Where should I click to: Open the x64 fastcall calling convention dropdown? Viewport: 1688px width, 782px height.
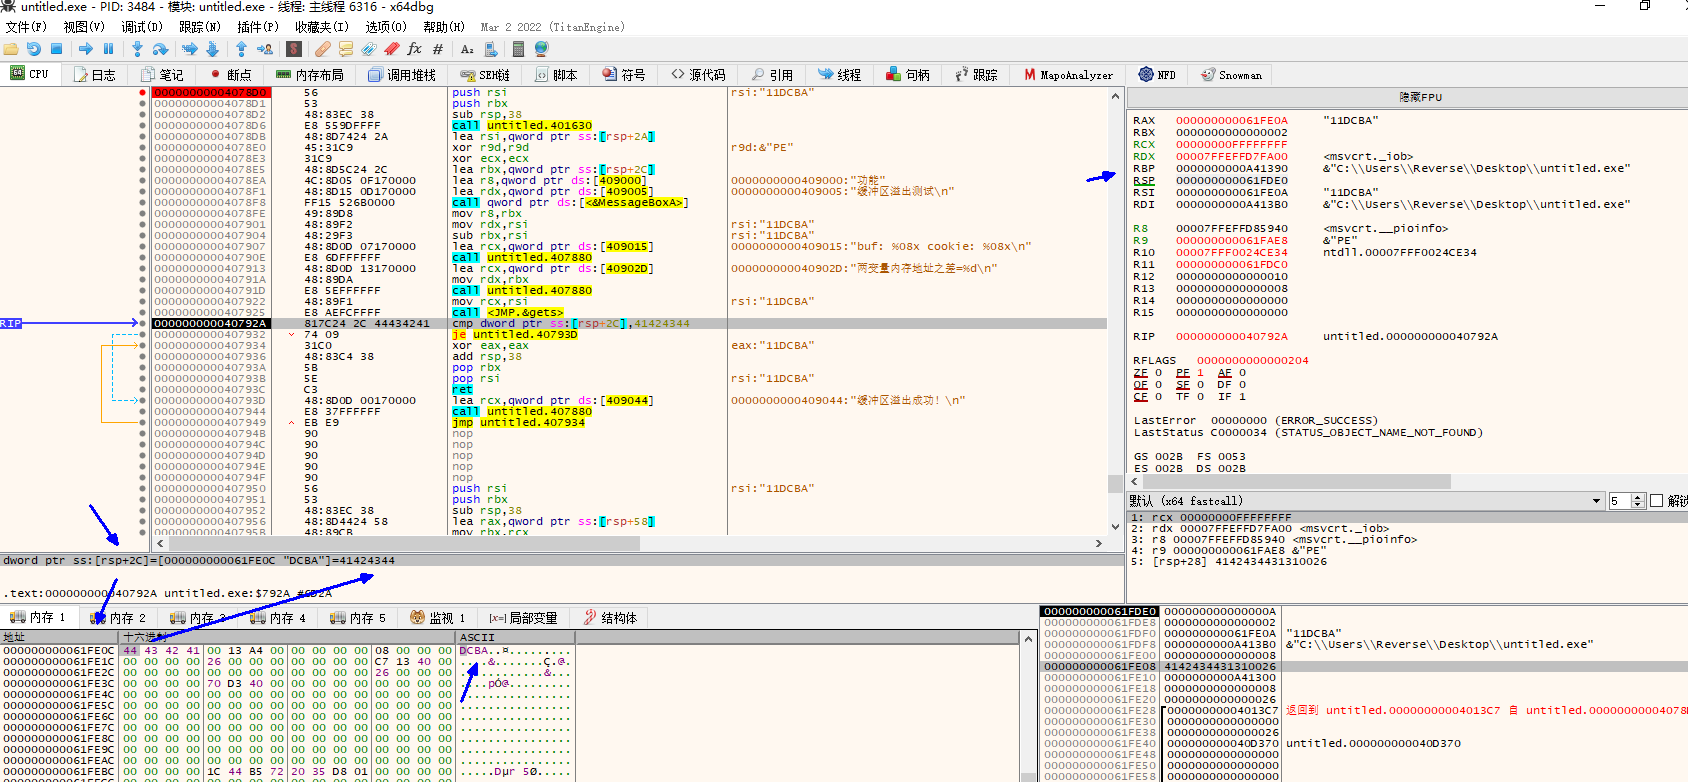[1596, 501]
